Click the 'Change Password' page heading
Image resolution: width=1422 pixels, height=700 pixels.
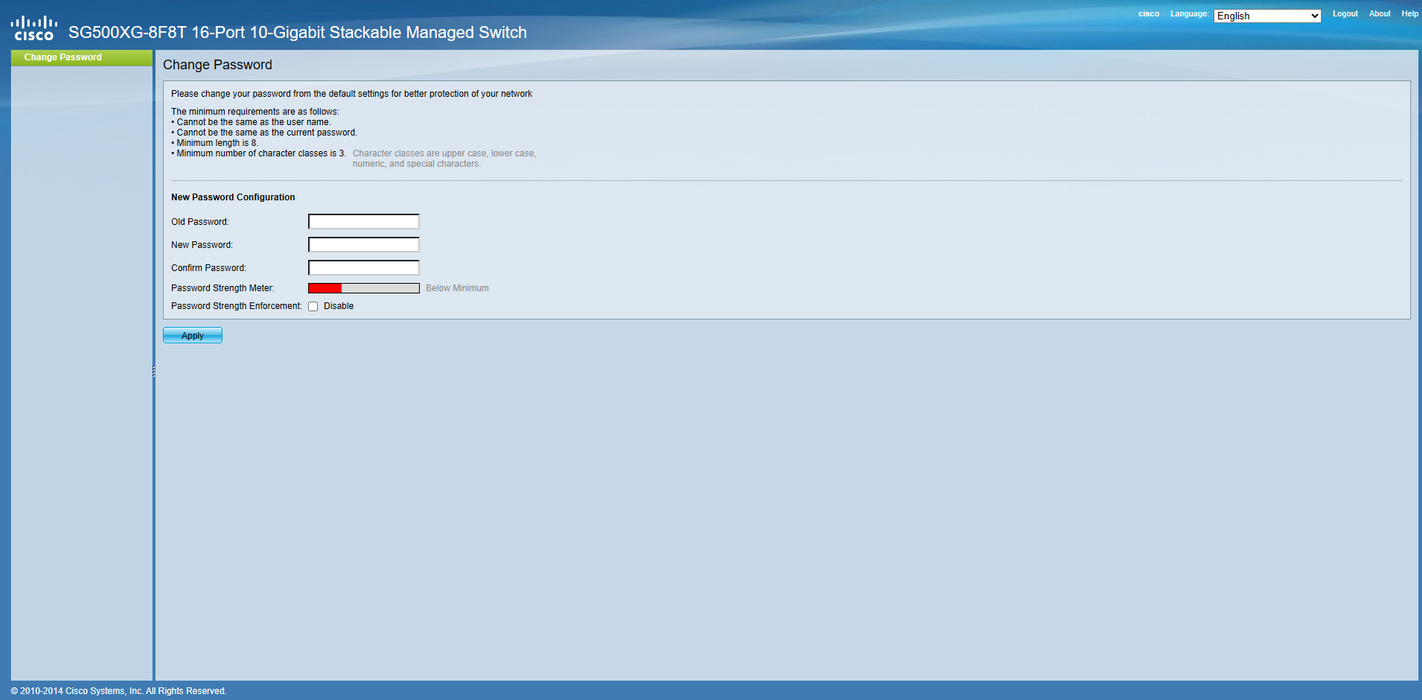pos(217,65)
